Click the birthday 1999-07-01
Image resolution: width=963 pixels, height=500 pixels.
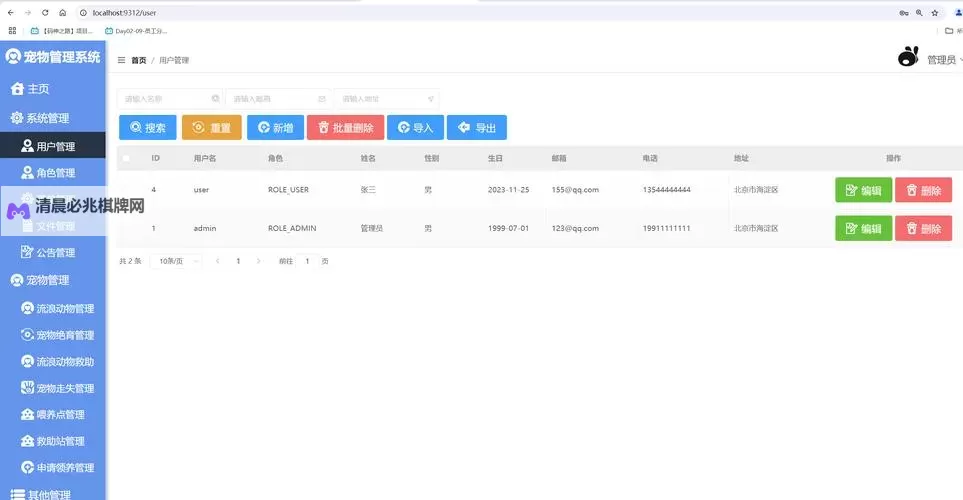pos(509,228)
